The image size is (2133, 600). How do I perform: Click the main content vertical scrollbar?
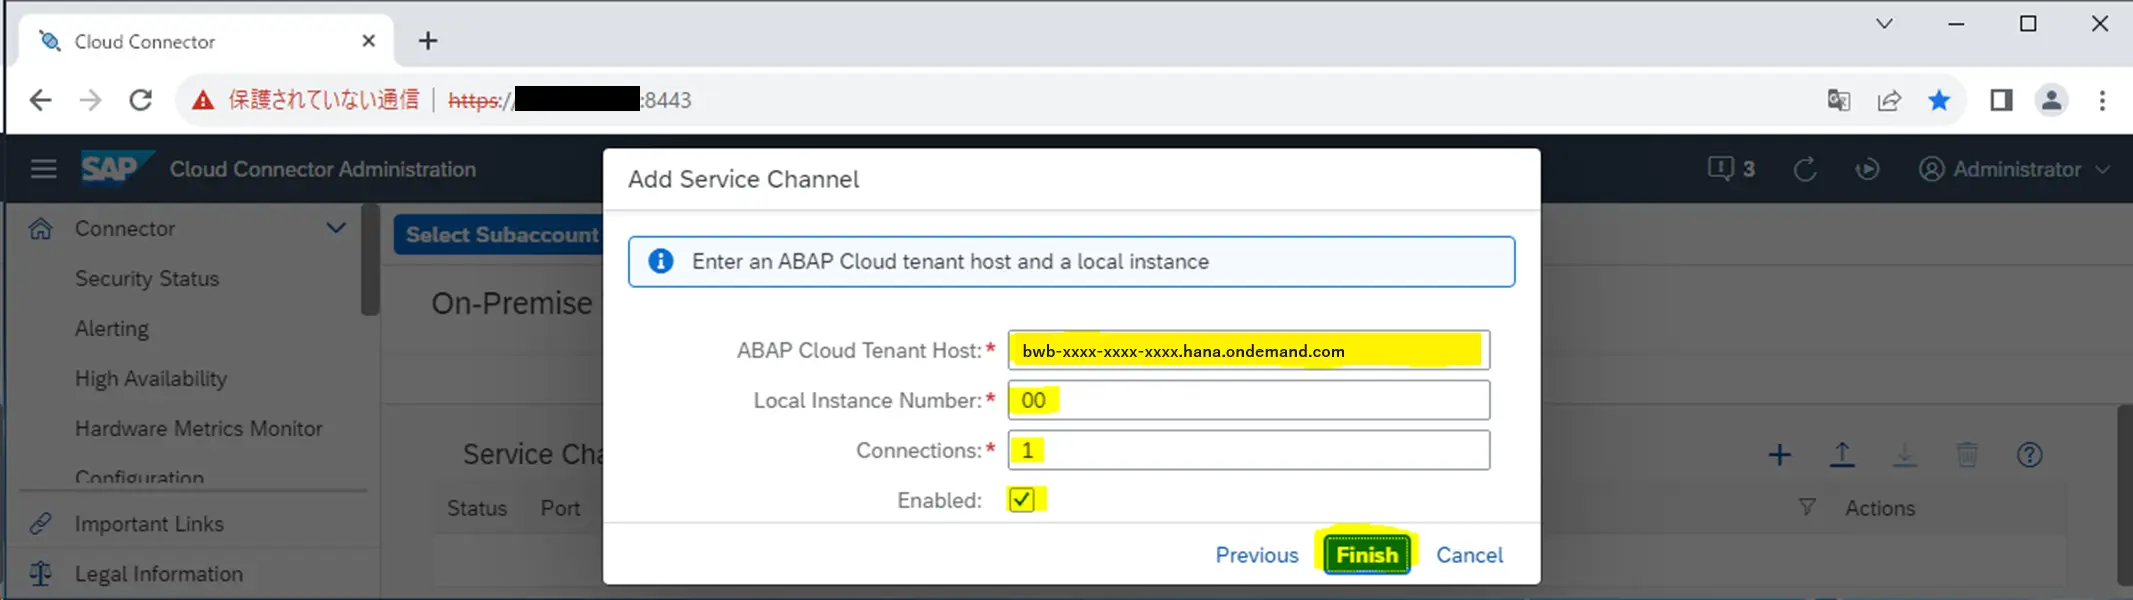2125,494
